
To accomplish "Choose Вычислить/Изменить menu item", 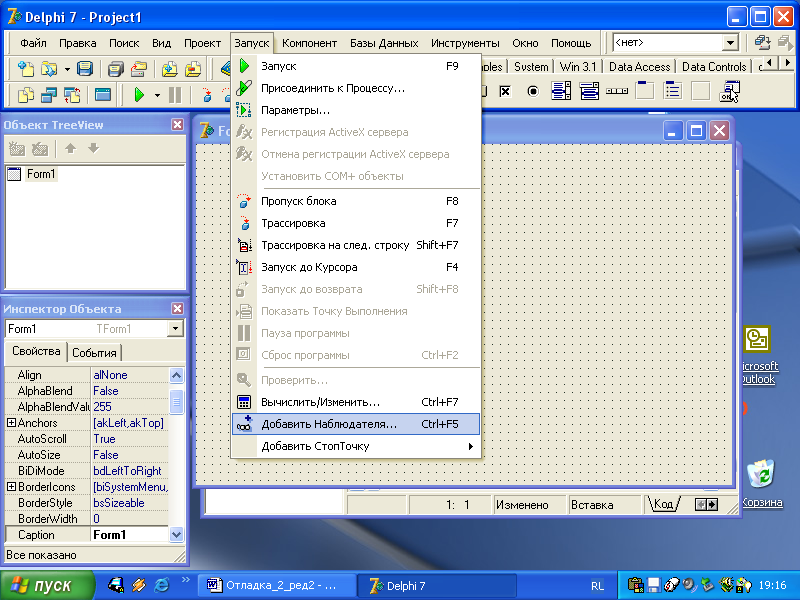I will click(x=356, y=402).
